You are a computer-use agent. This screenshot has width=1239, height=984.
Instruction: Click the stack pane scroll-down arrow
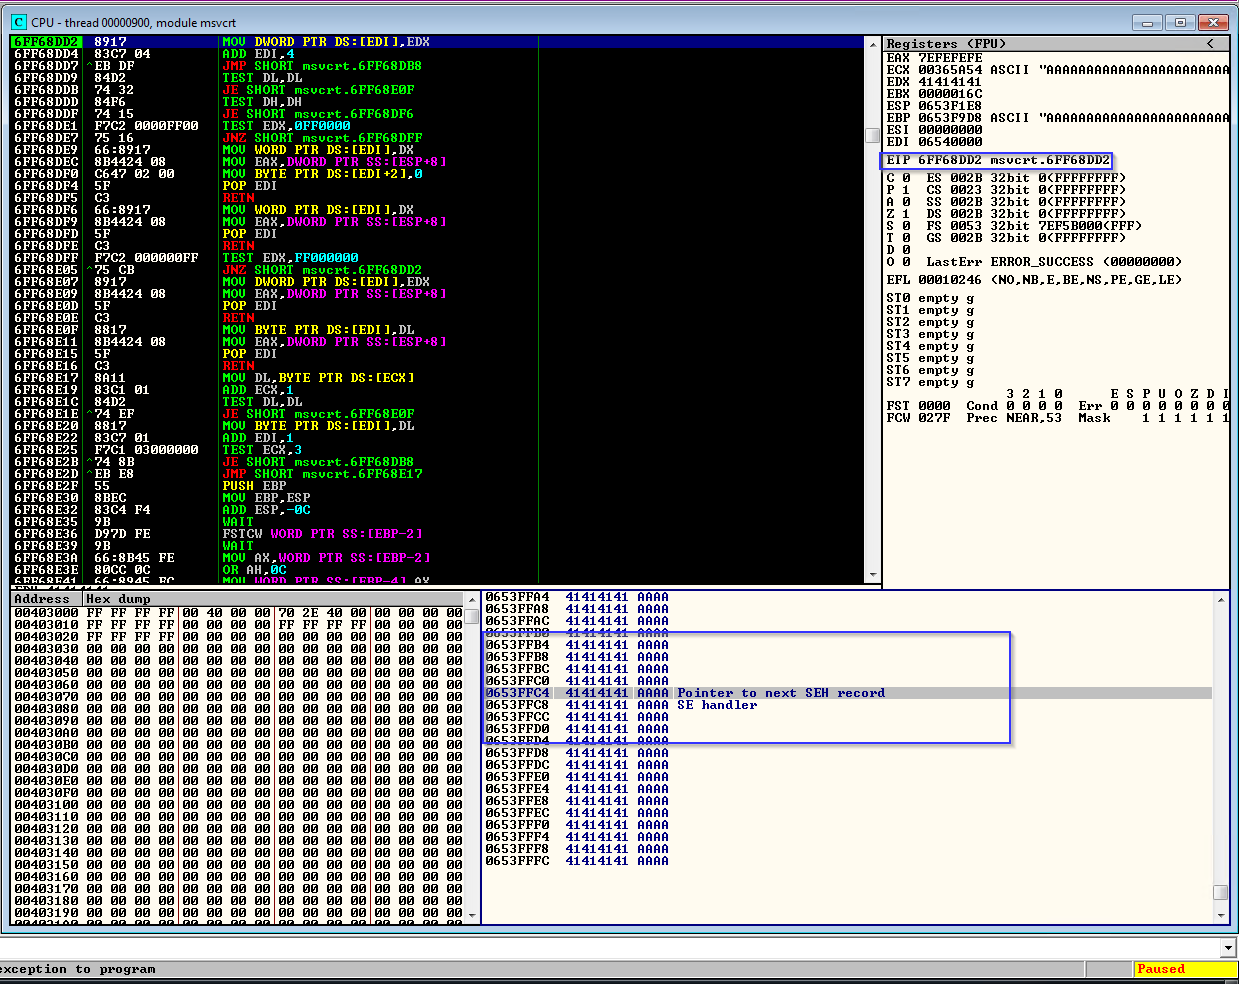point(1220,915)
